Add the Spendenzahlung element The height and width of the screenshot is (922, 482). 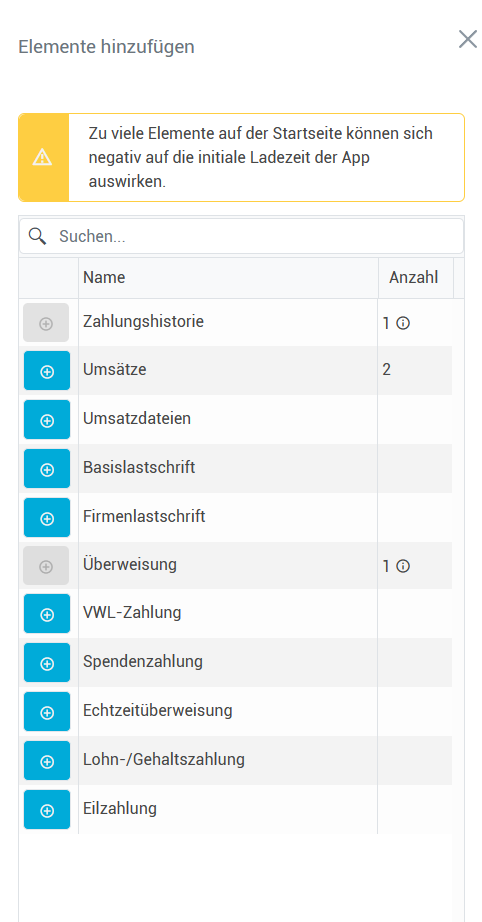(x=47, y=663)
